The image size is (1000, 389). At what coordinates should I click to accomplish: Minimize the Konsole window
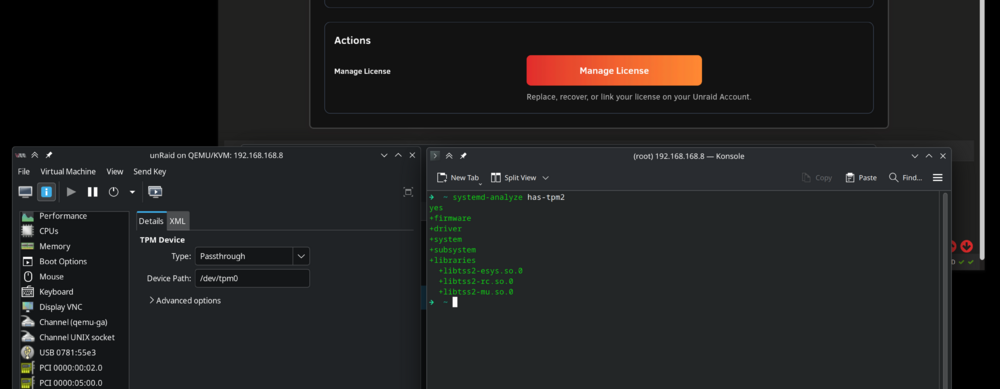[914, 156]
